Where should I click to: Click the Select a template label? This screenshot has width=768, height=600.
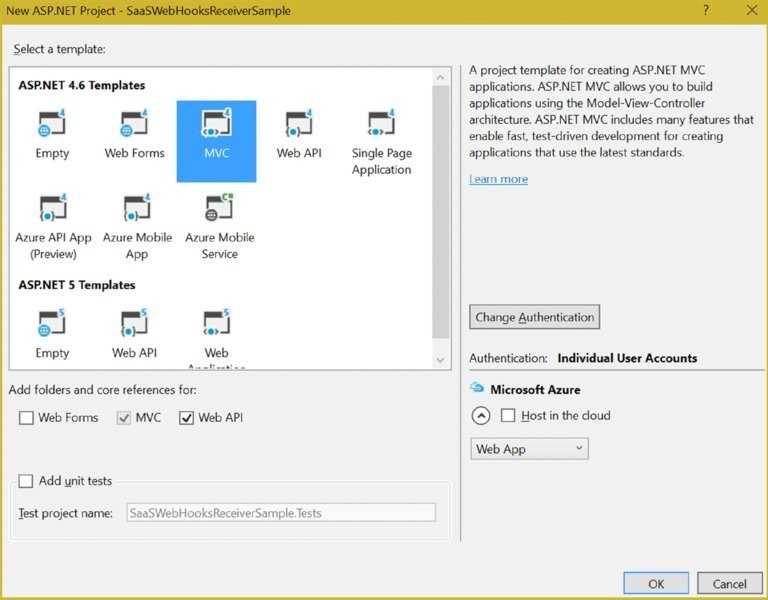point(59,49)
